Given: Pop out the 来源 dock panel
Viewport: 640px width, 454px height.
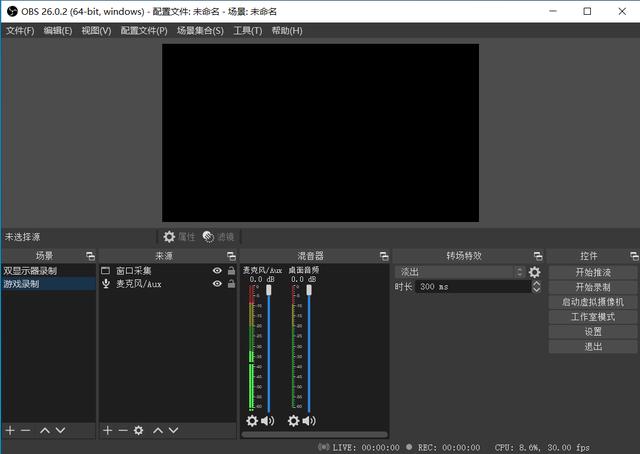Looking at the screenshot, I should pyautogui.click(x=231, y=256).
